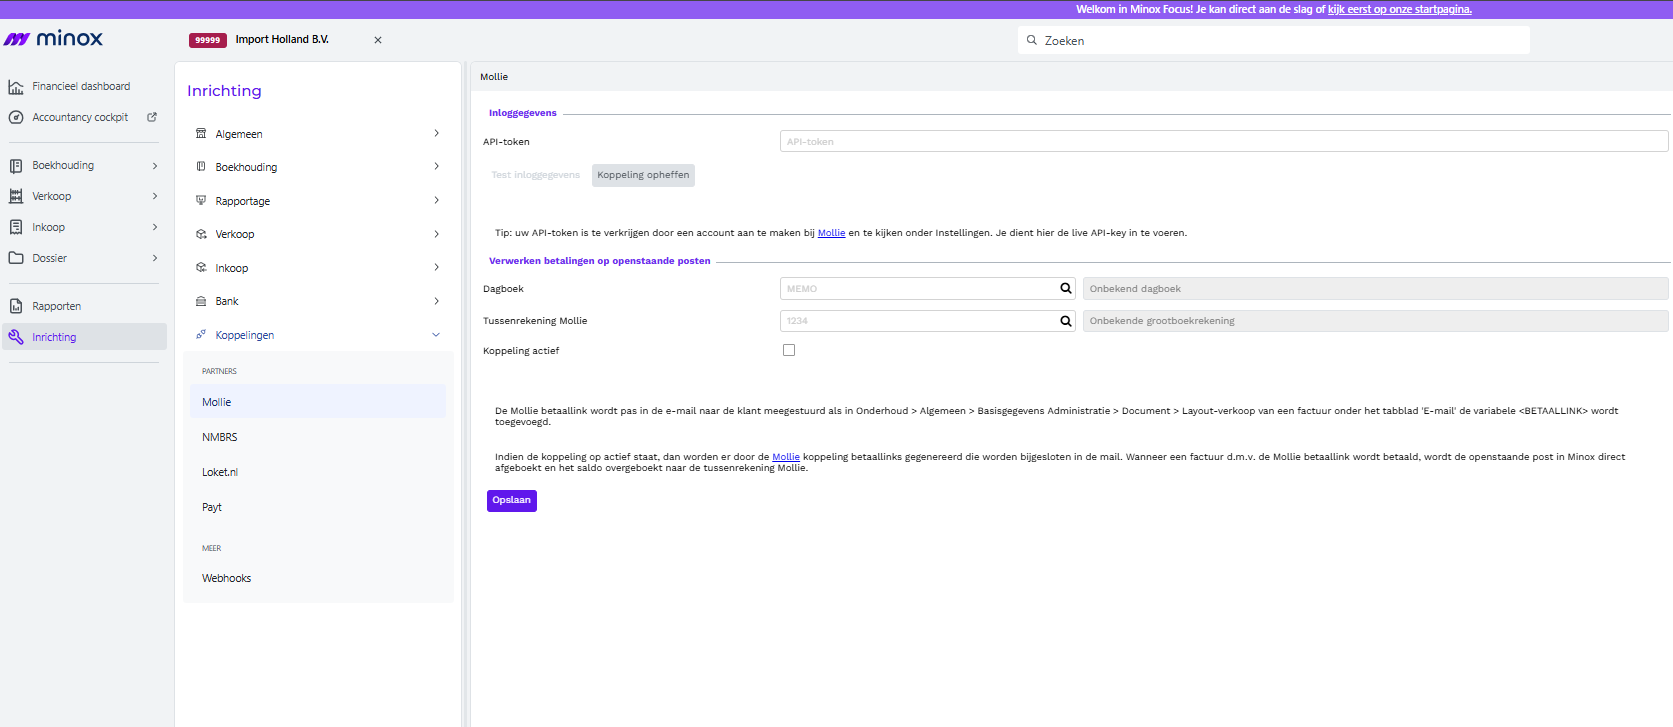Viewport: 1673px width, 727px height.
Task: Click the 99999 administration number badge
Action: click(208, 40)
